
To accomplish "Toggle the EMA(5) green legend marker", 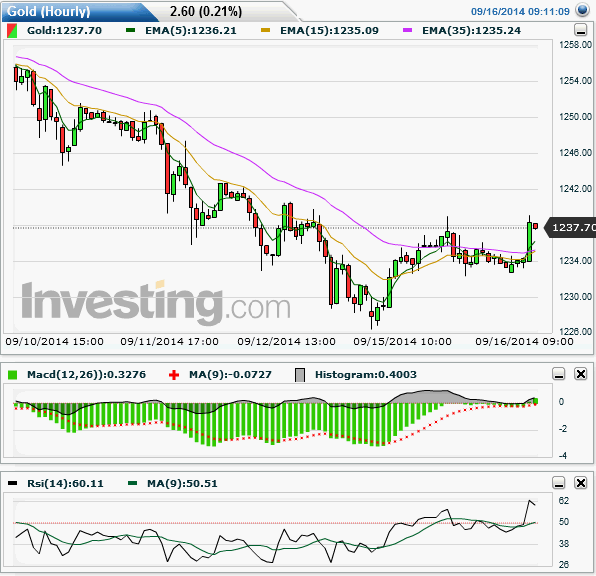I will click(130, 30).
